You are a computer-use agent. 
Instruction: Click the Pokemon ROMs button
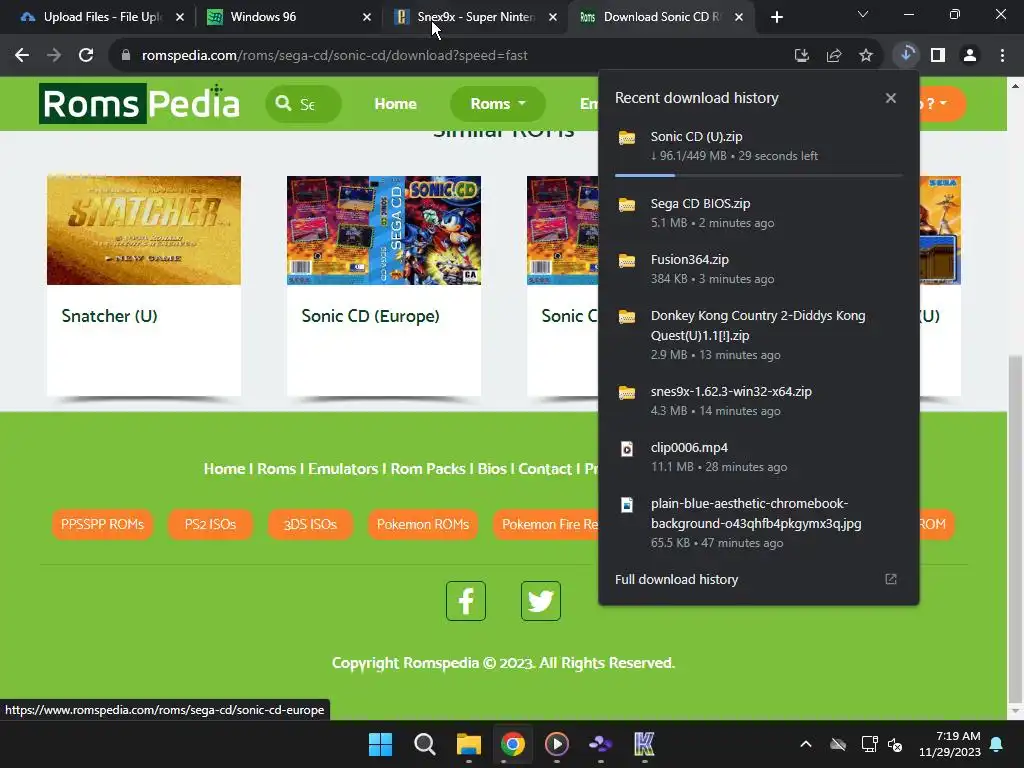pyautogui.click(x=423, y=524)
